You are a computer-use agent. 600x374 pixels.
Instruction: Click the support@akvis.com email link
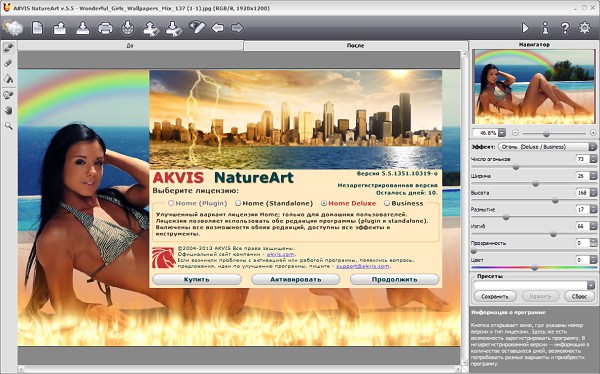(x=363, y=266)
